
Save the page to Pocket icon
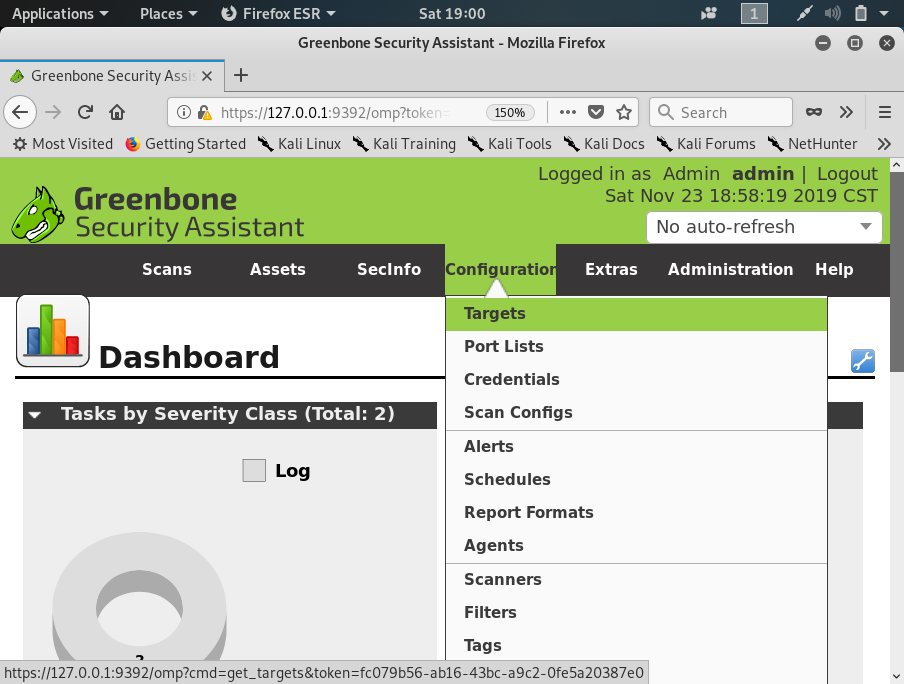coord(596,112)
